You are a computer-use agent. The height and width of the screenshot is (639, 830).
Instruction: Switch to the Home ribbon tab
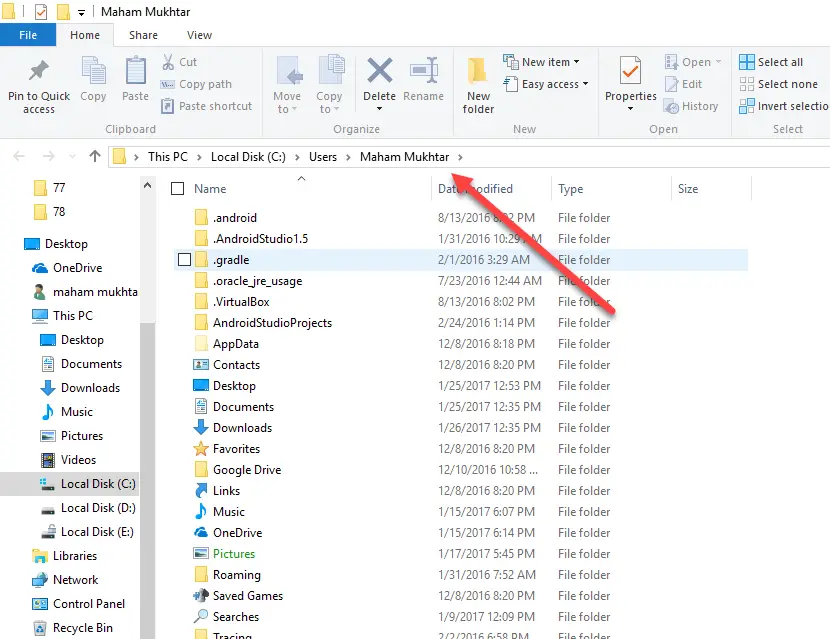(x=85, y=35)
